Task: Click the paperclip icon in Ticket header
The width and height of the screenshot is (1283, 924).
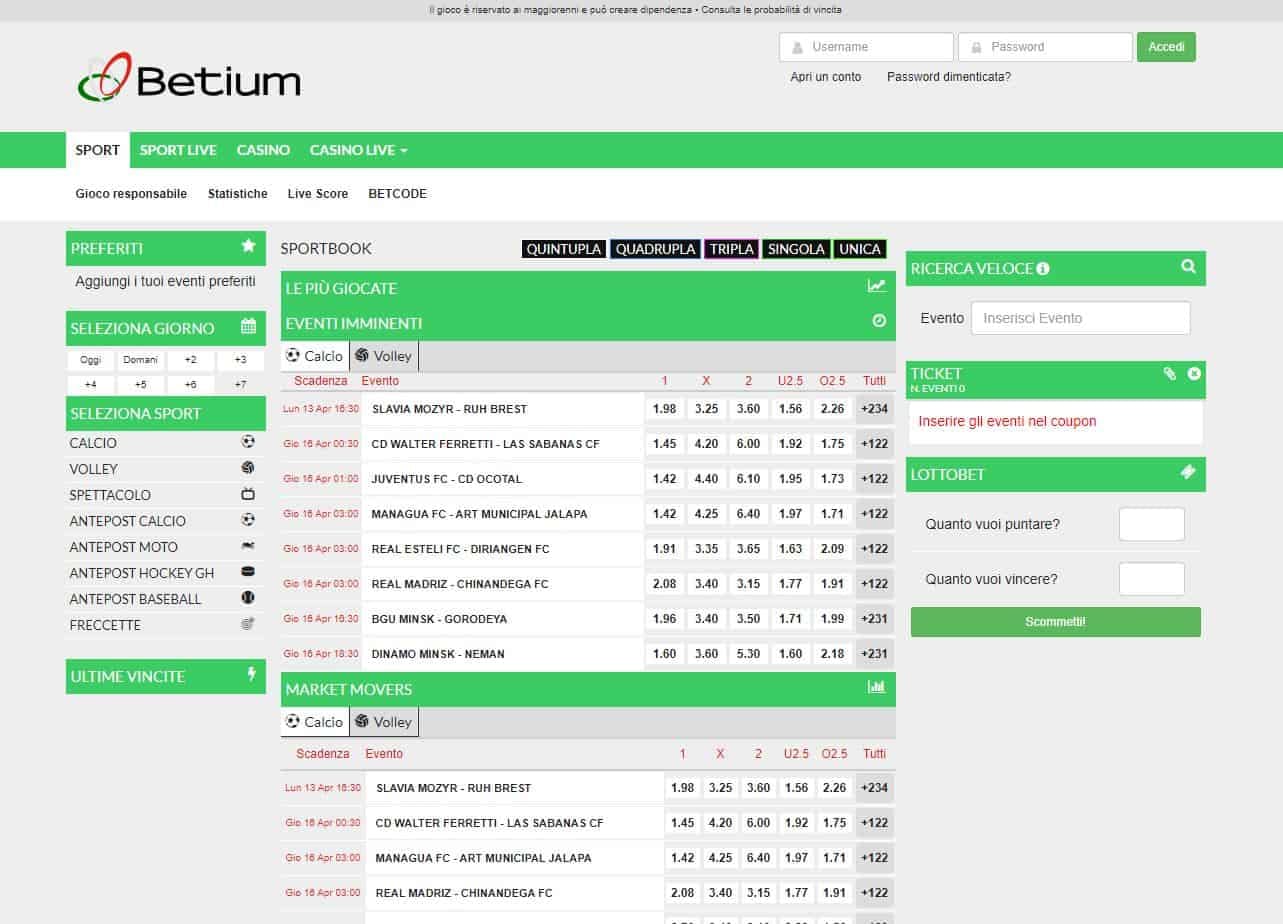Action: tap(1170, 373)
